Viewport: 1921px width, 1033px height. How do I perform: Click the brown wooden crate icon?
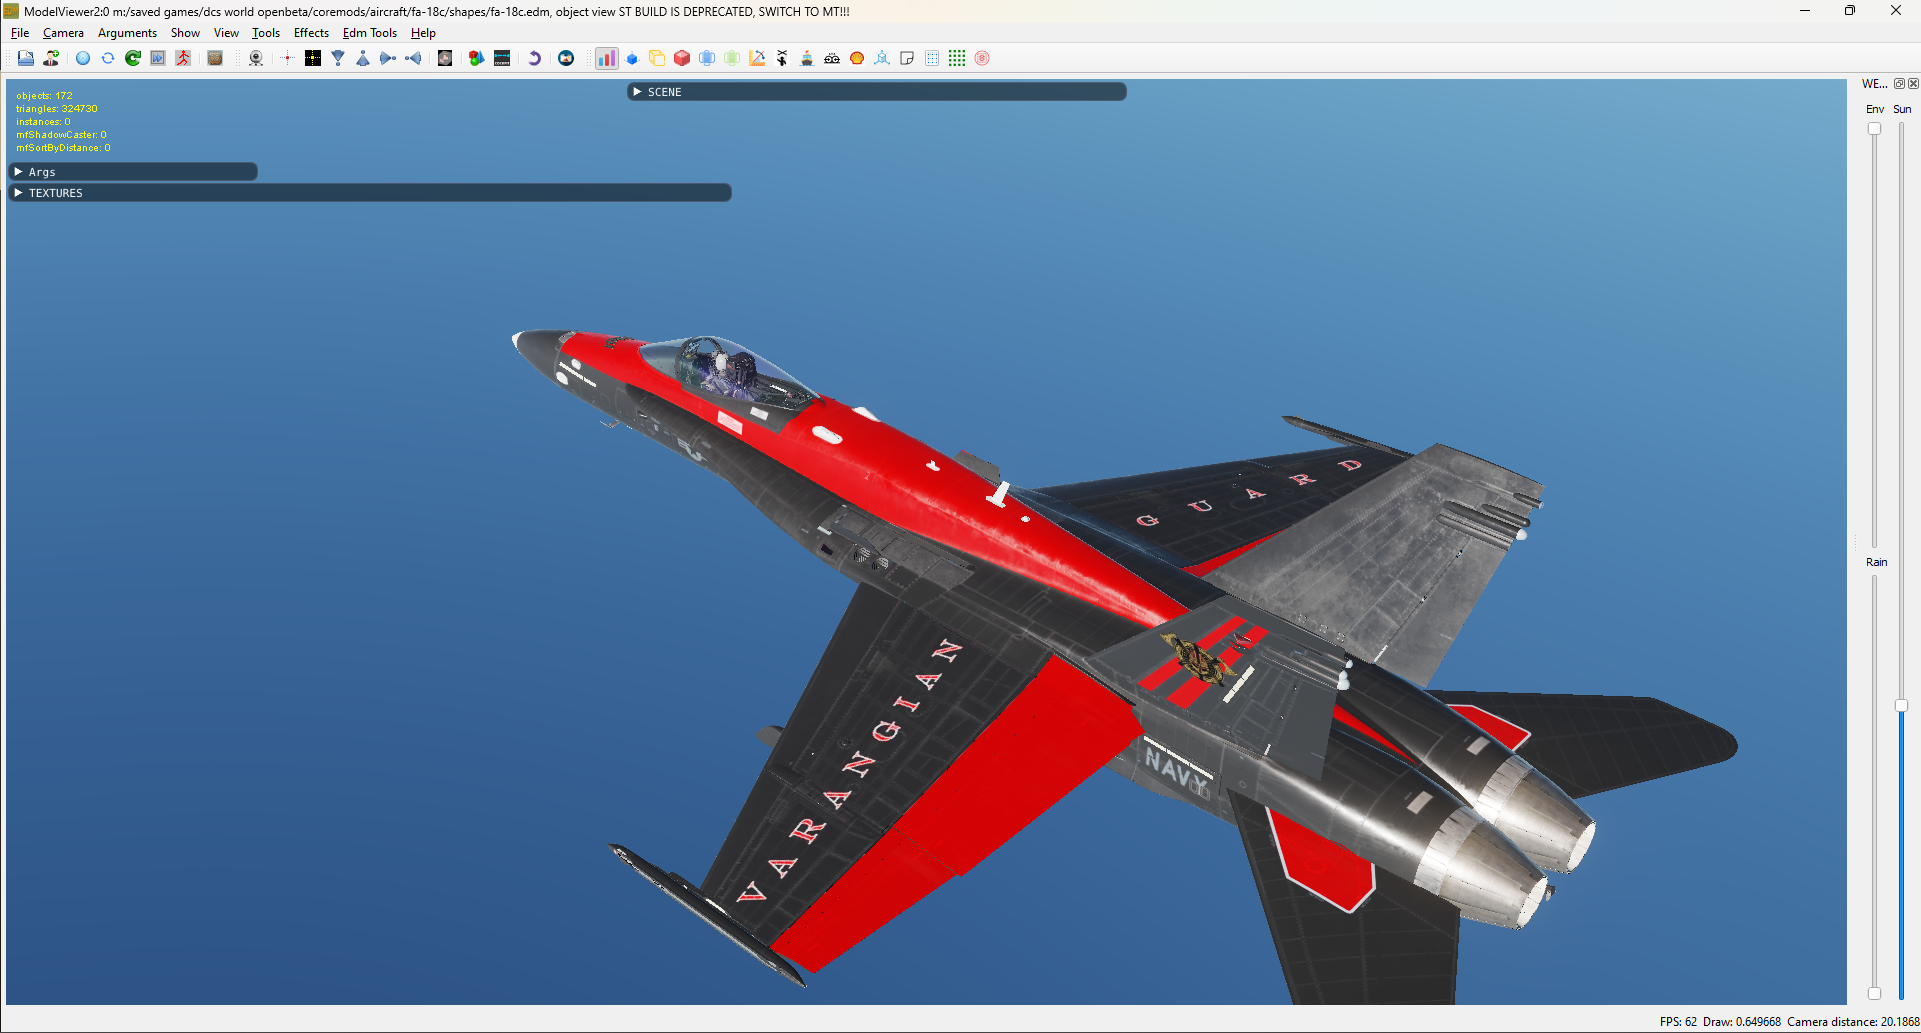point(215,58)
